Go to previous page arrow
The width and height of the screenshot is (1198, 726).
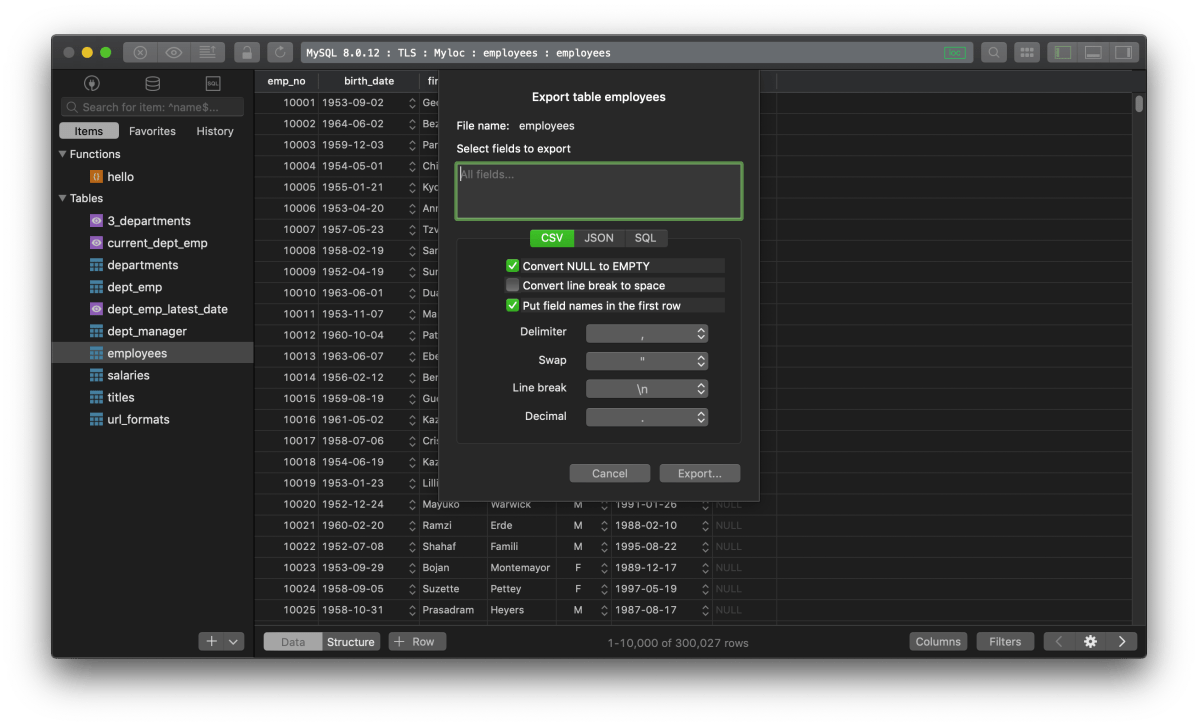click(x=1059, y=642)
